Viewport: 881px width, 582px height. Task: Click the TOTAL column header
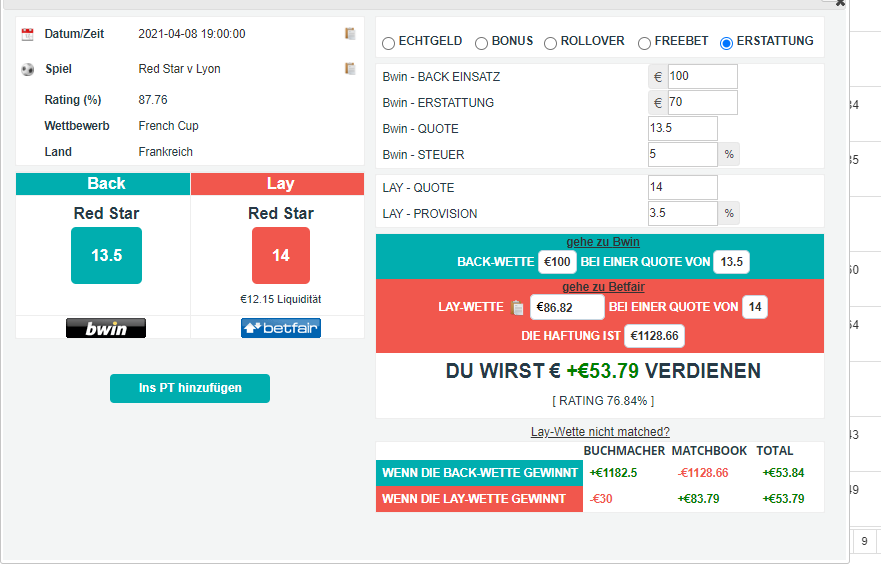775,451
